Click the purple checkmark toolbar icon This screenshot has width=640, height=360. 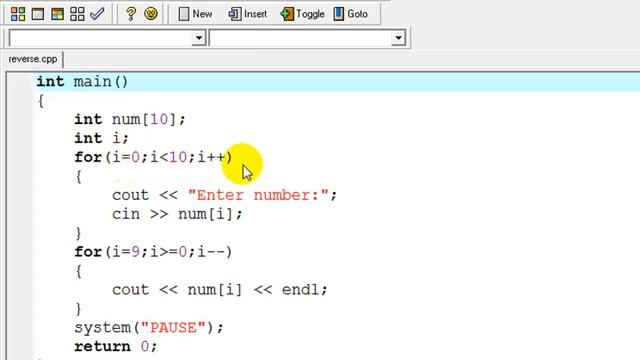97,14
